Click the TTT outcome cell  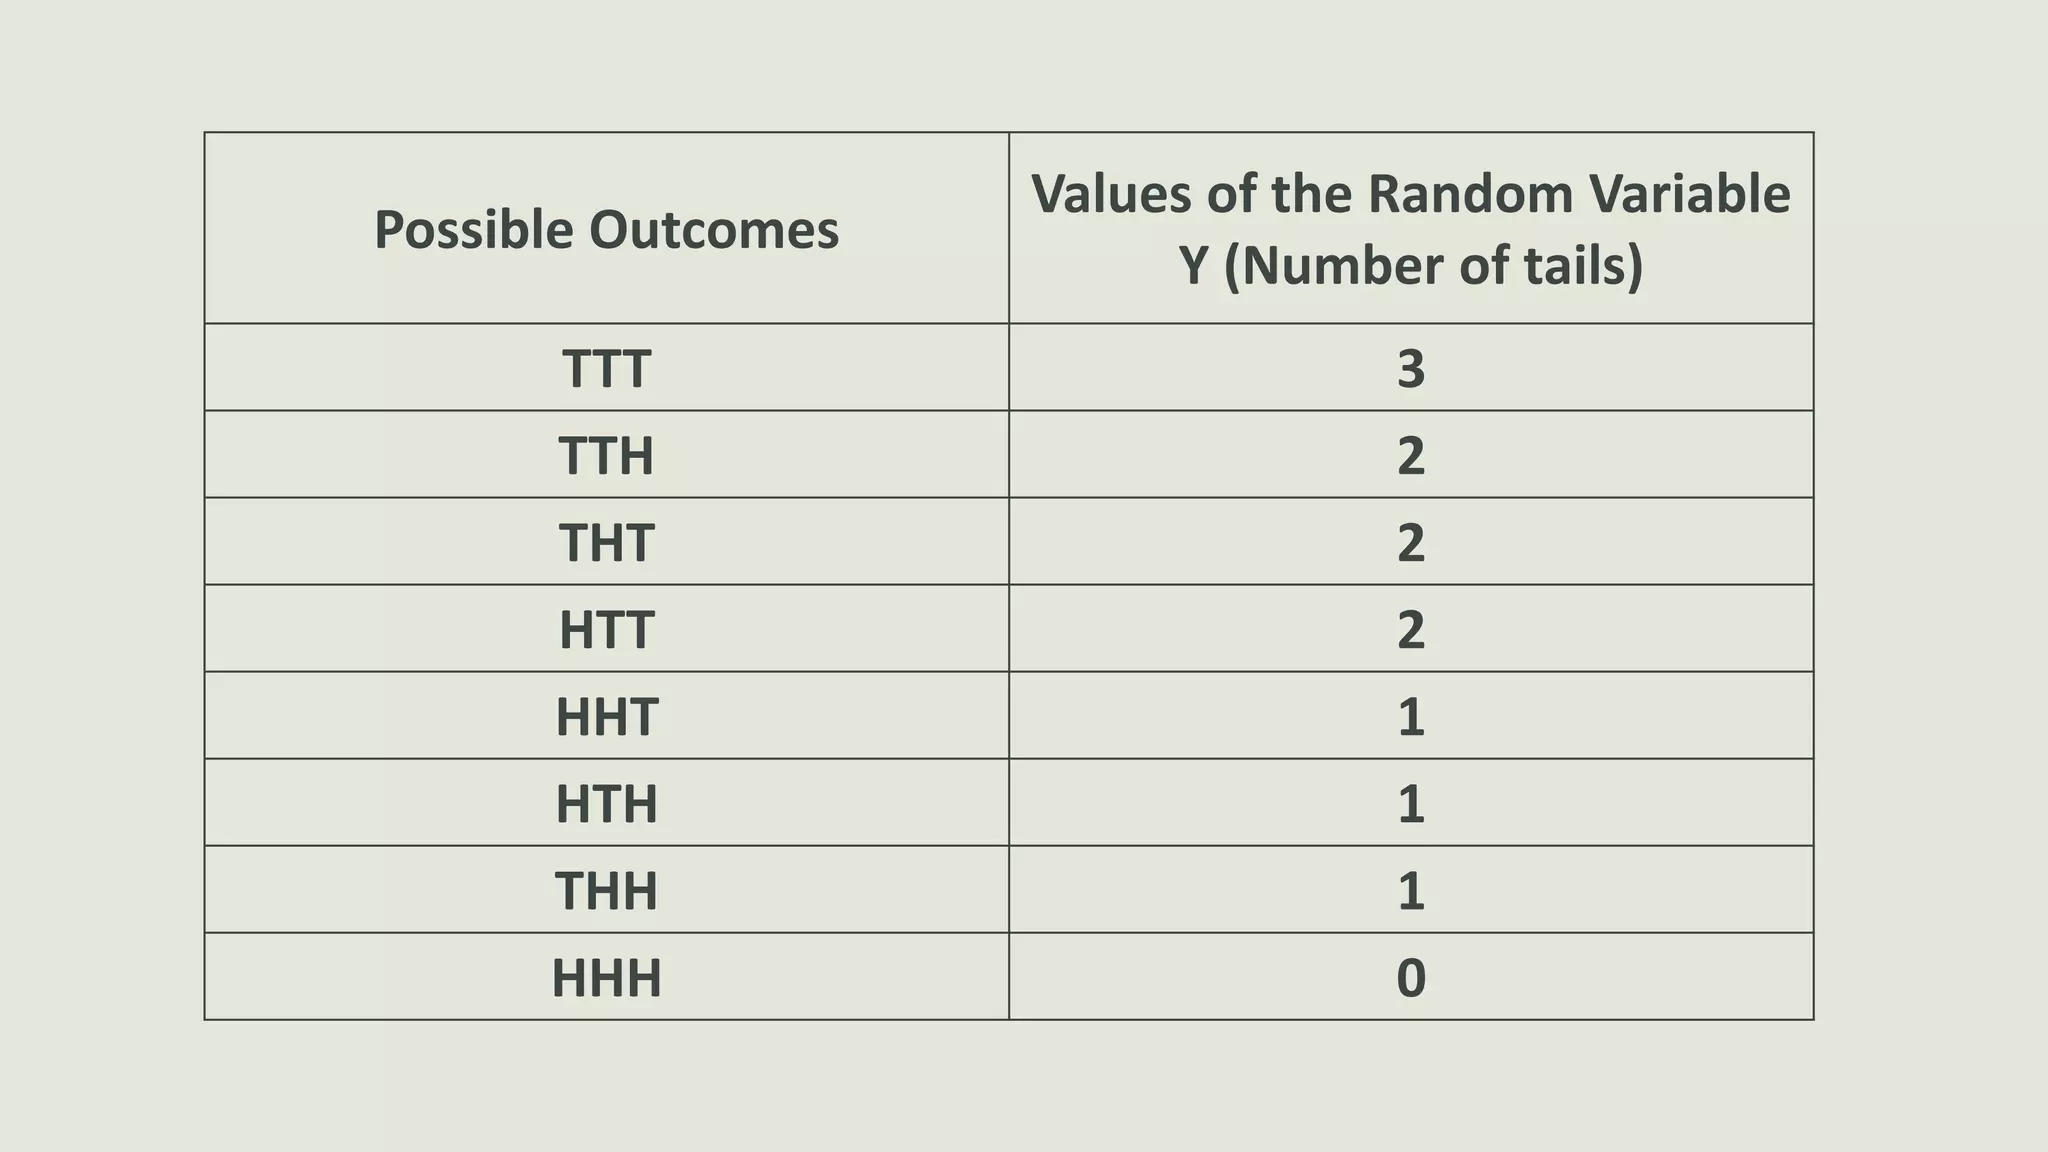click(x=607, y=367)
